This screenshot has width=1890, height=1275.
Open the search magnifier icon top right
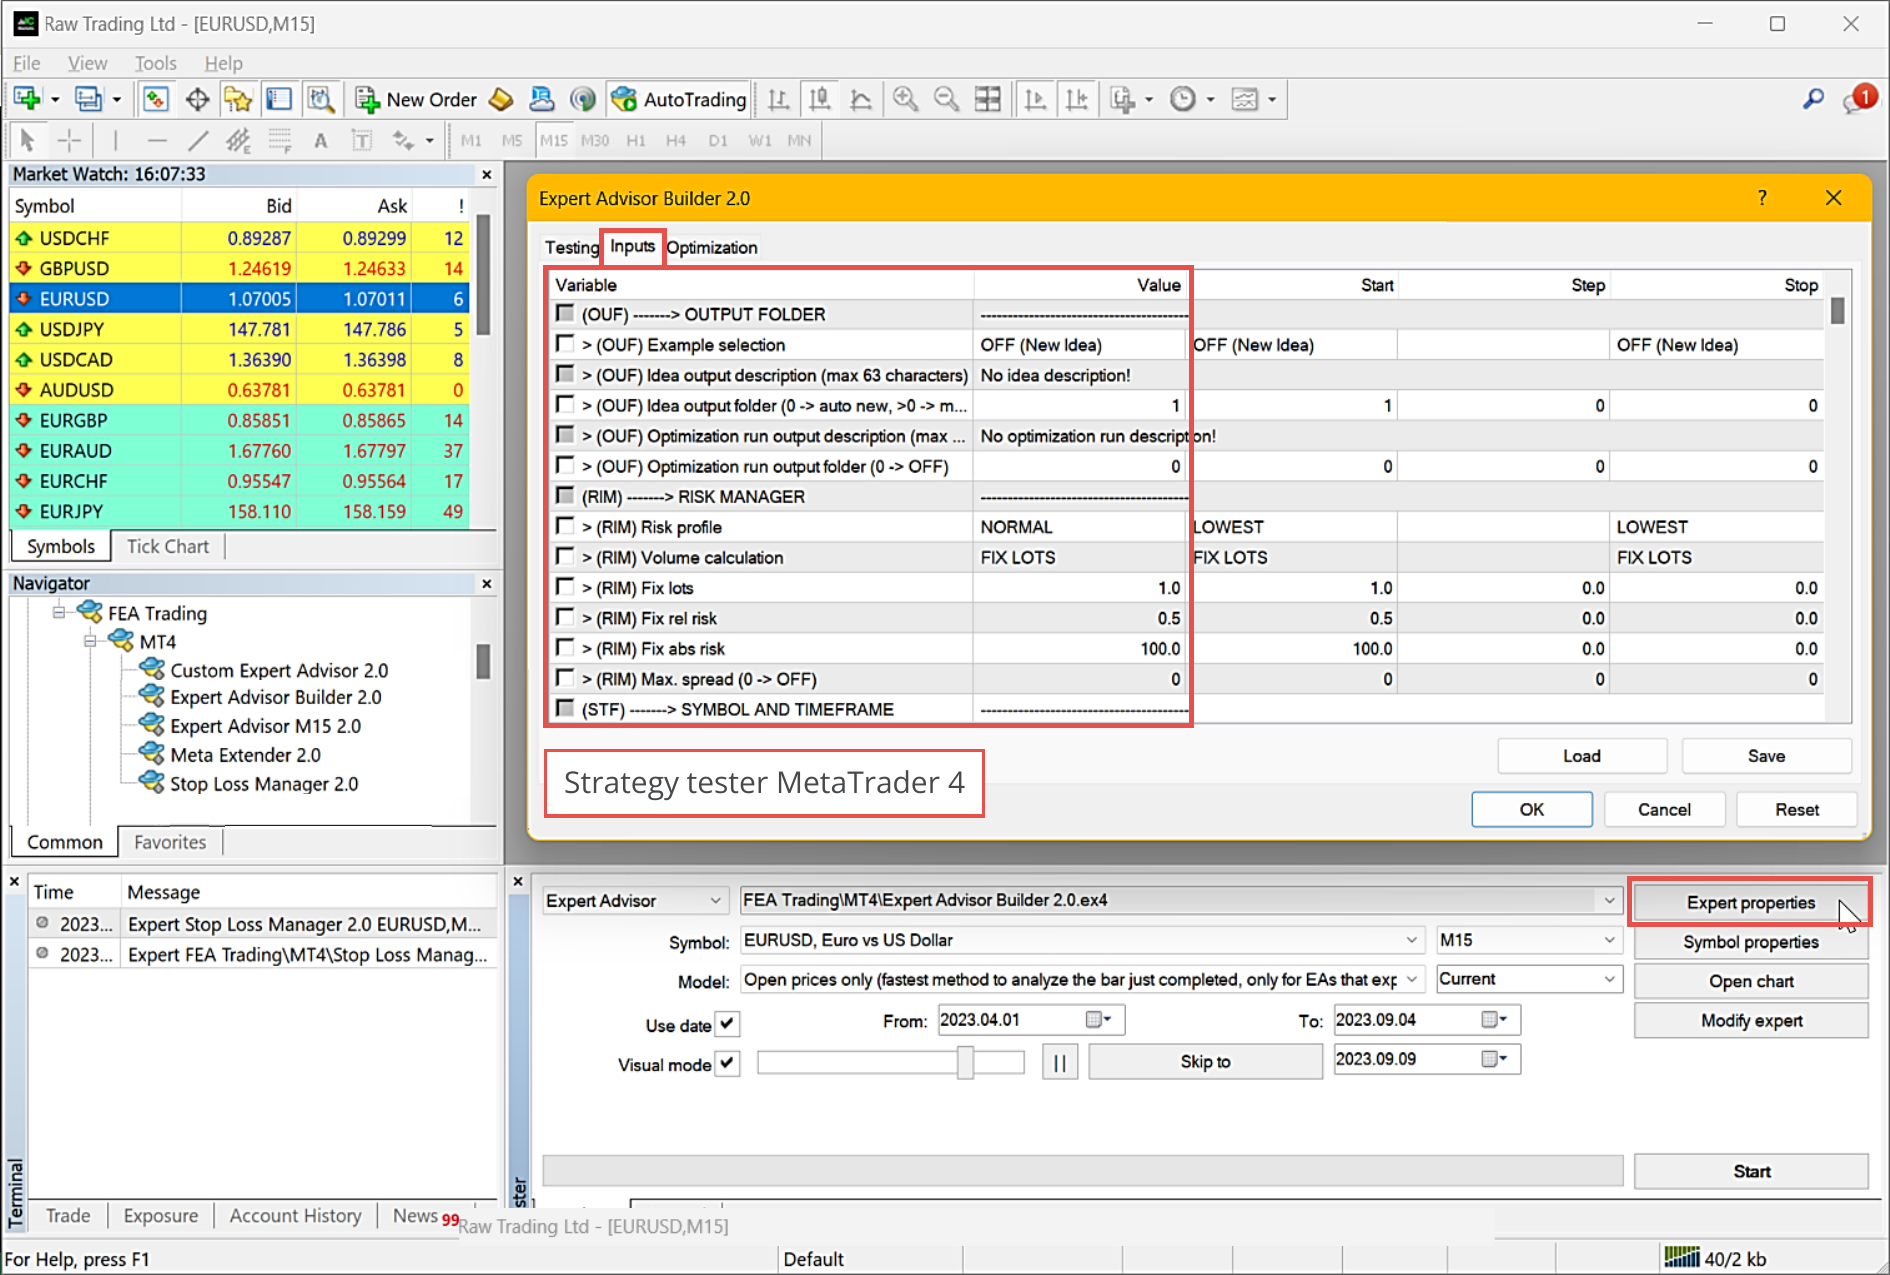click(1813, 99)
